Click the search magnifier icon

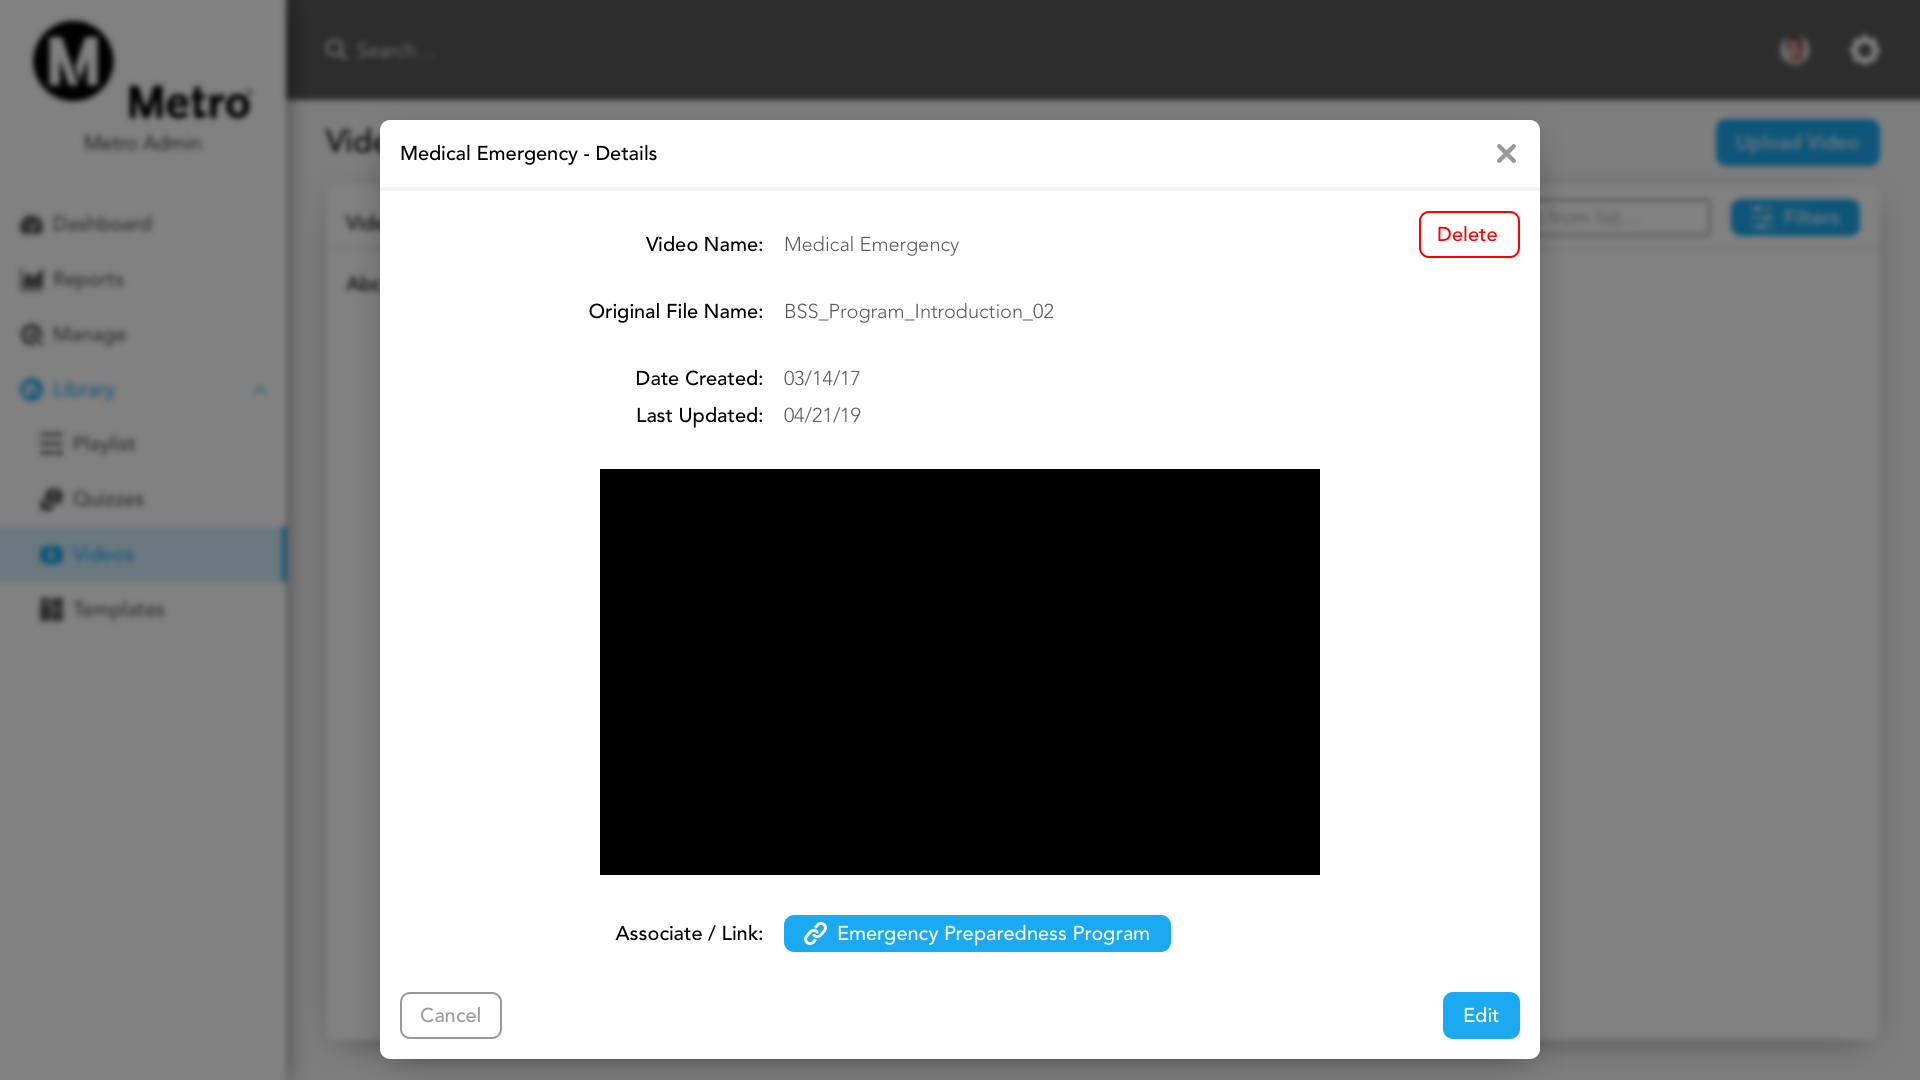pos(336,49)
